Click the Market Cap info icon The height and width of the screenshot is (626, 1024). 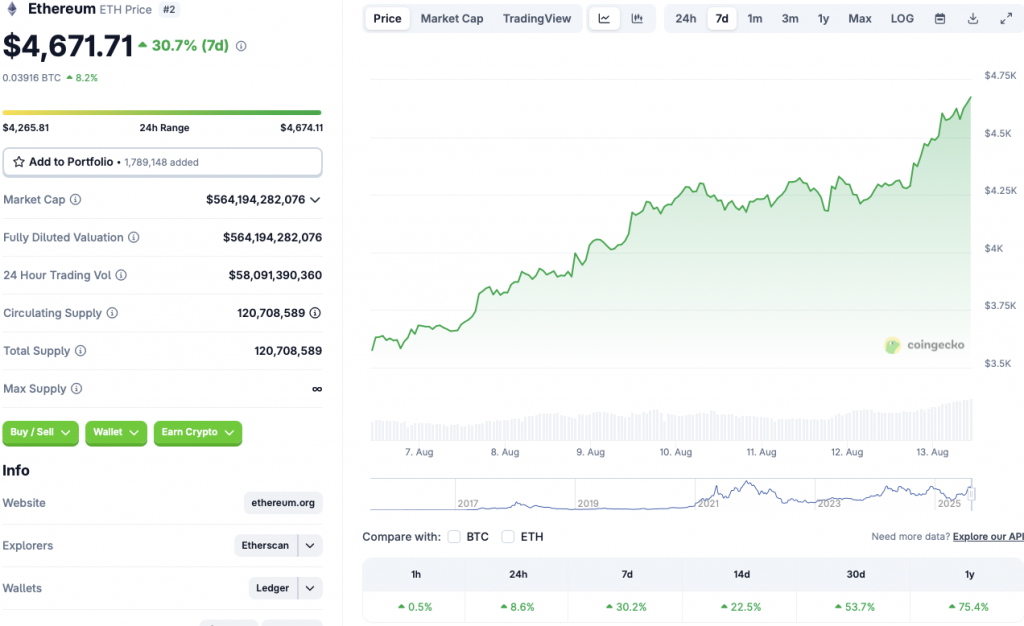[76, 200]
